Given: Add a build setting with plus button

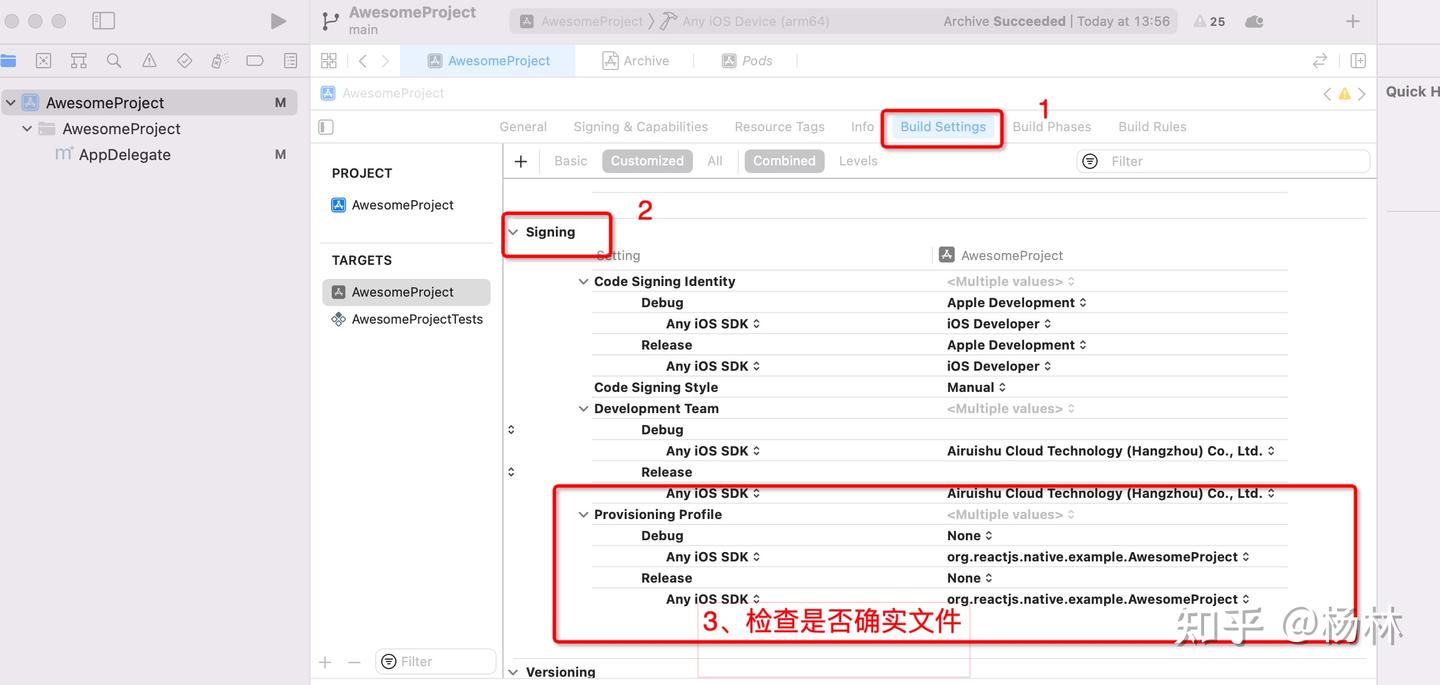Looking at the screenshot, I should (520, 161).
